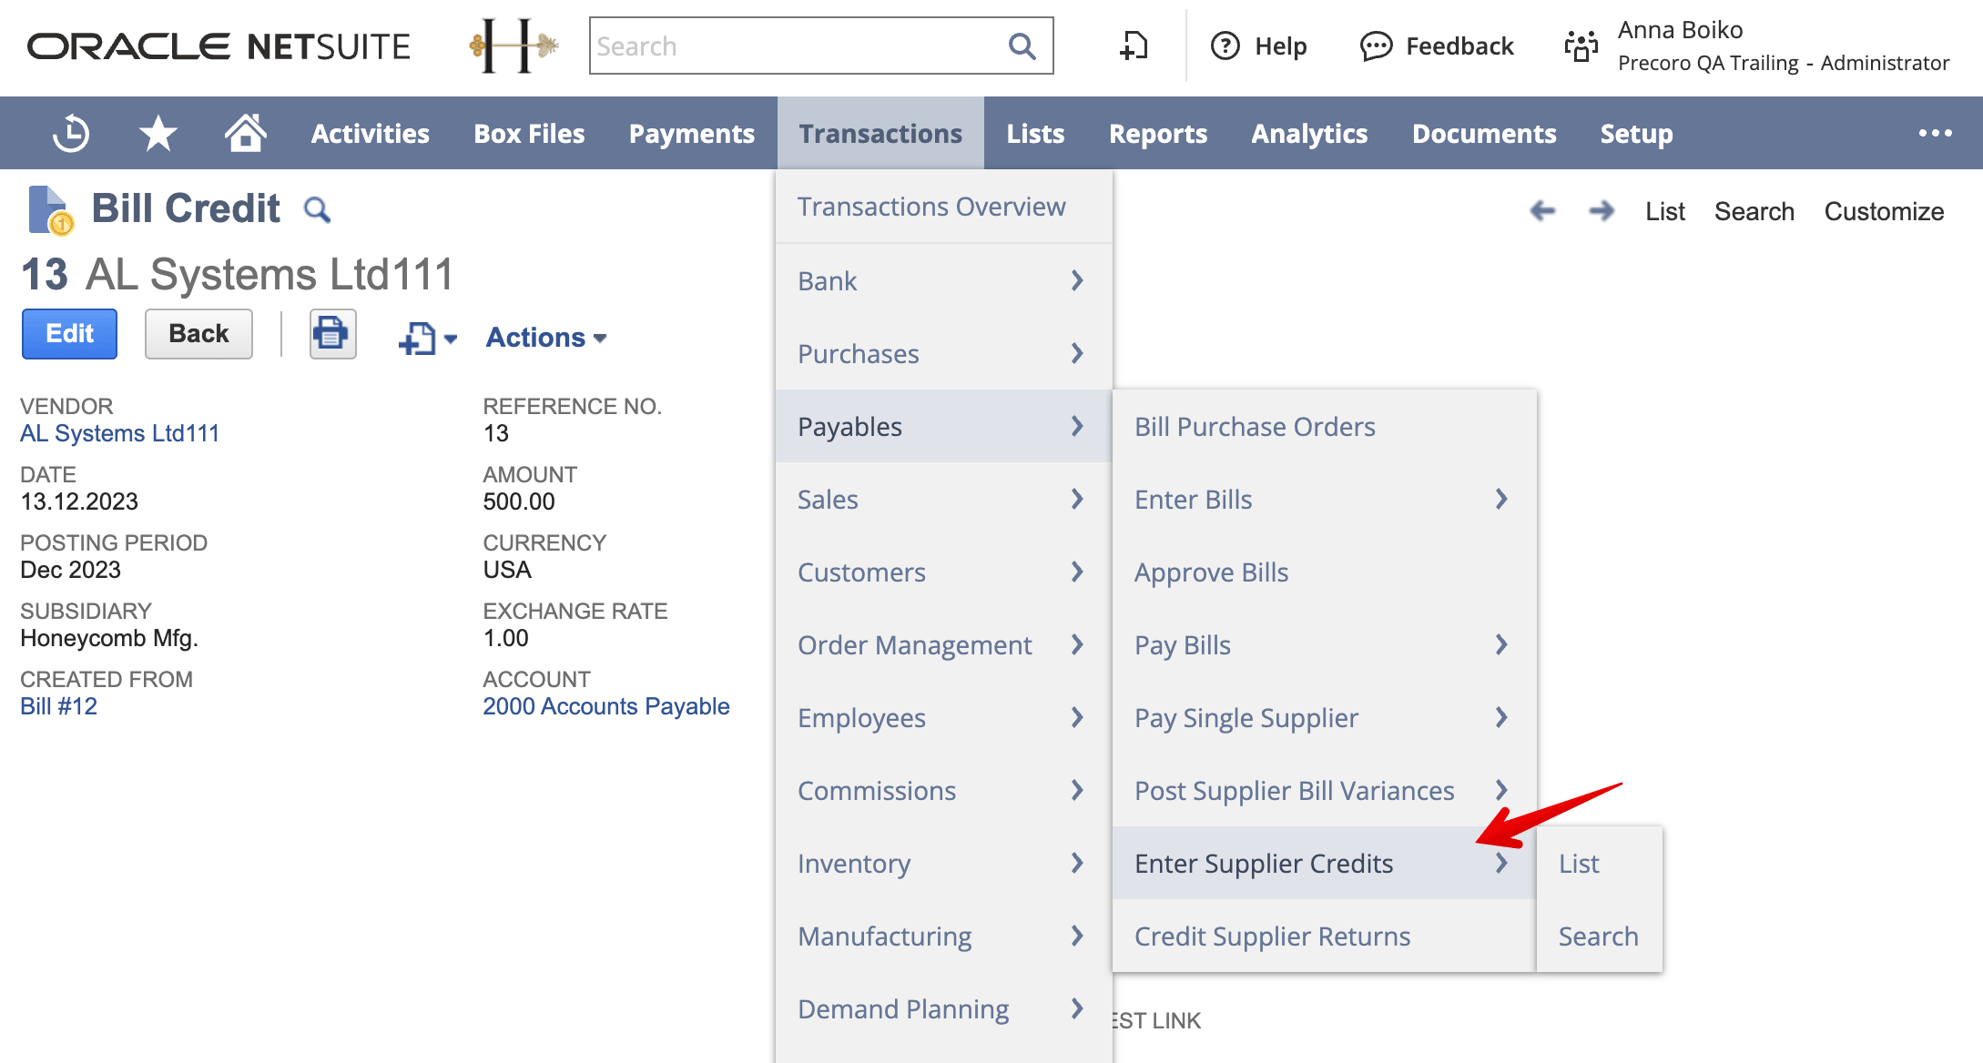Click the roles icon beside Anna Boiko

[1581, 46]
